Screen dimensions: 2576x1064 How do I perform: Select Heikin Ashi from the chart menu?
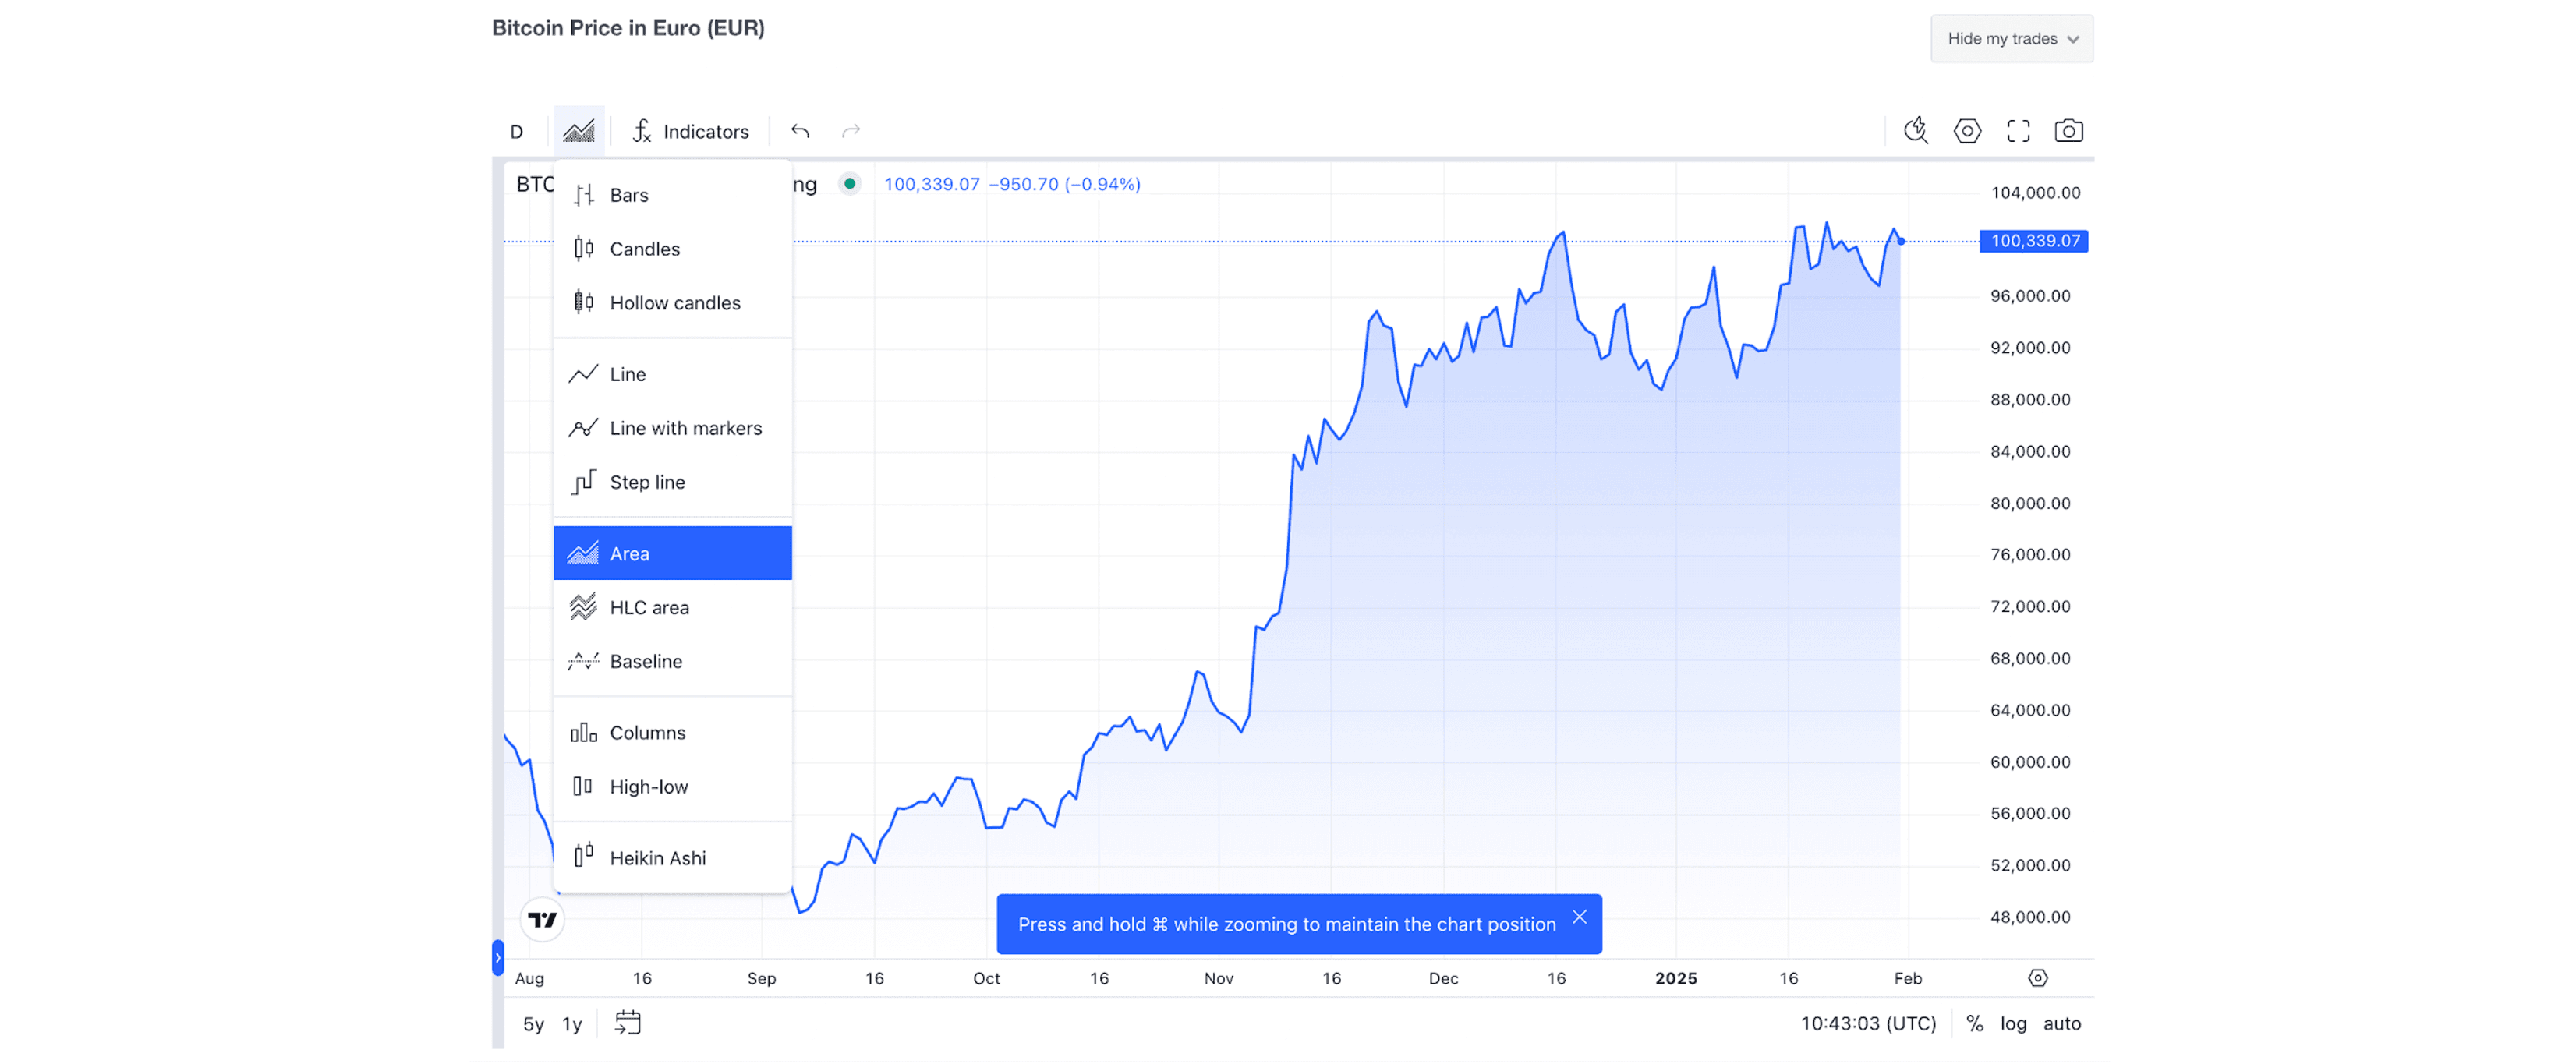[657, 857]
